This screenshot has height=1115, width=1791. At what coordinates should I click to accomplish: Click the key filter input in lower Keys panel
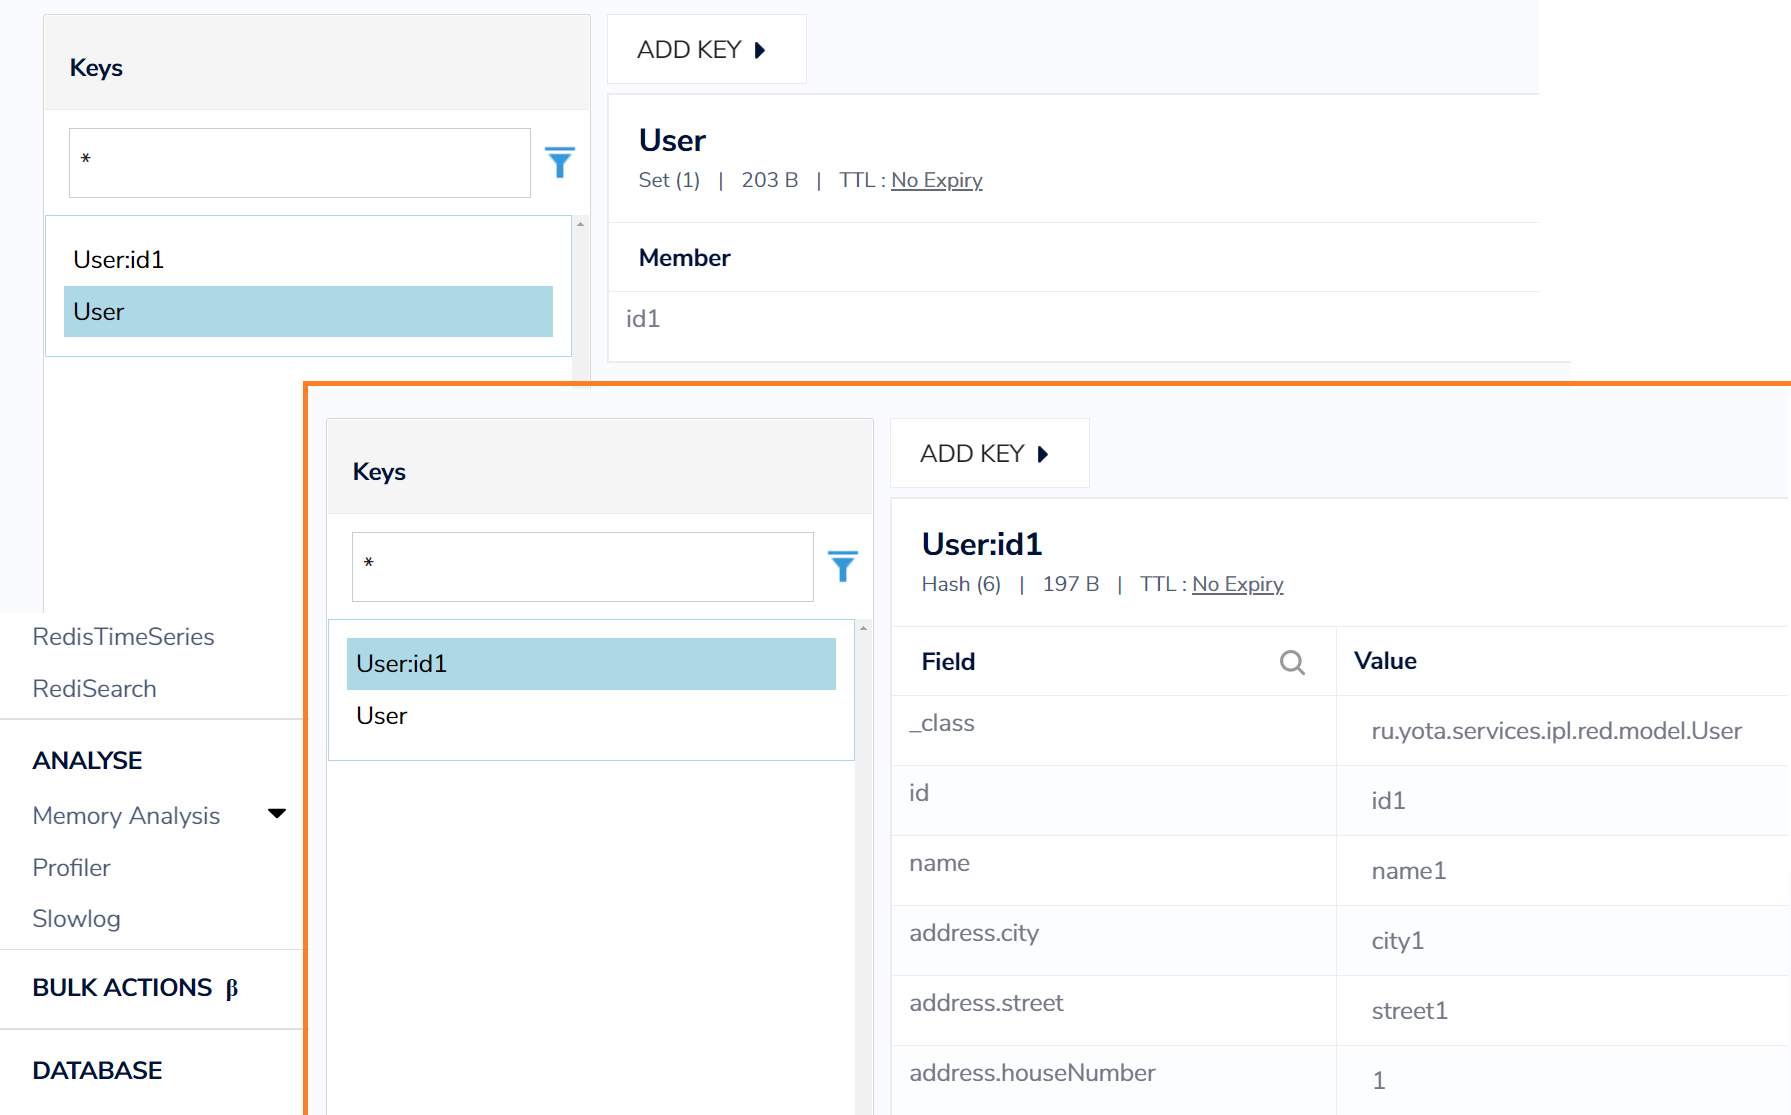click(582, 566)
